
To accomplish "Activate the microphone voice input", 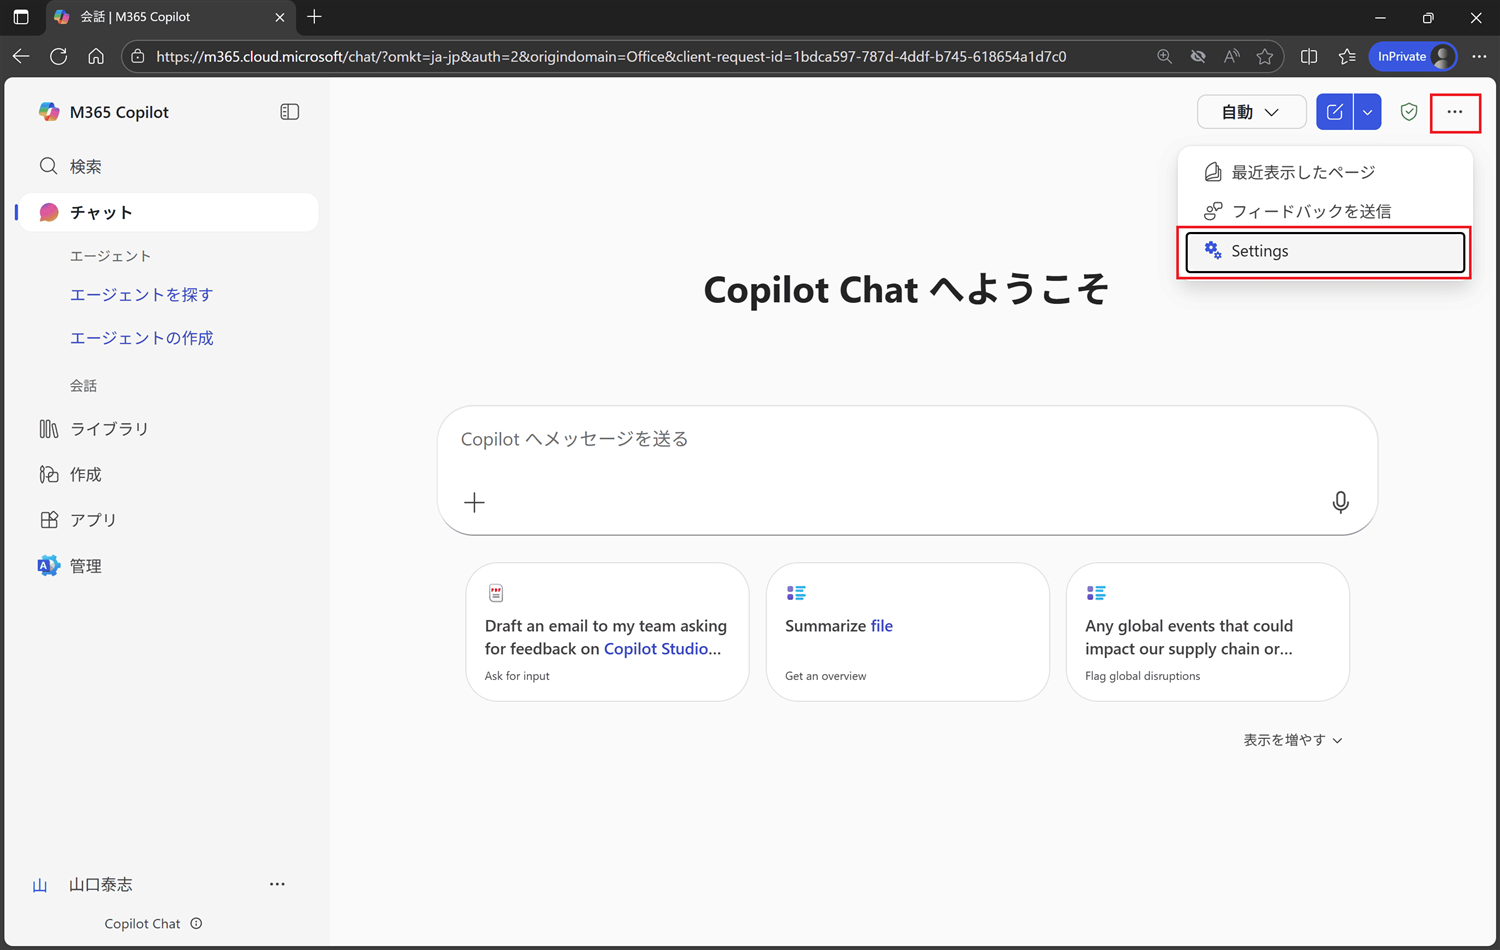I will point(1341,502).
